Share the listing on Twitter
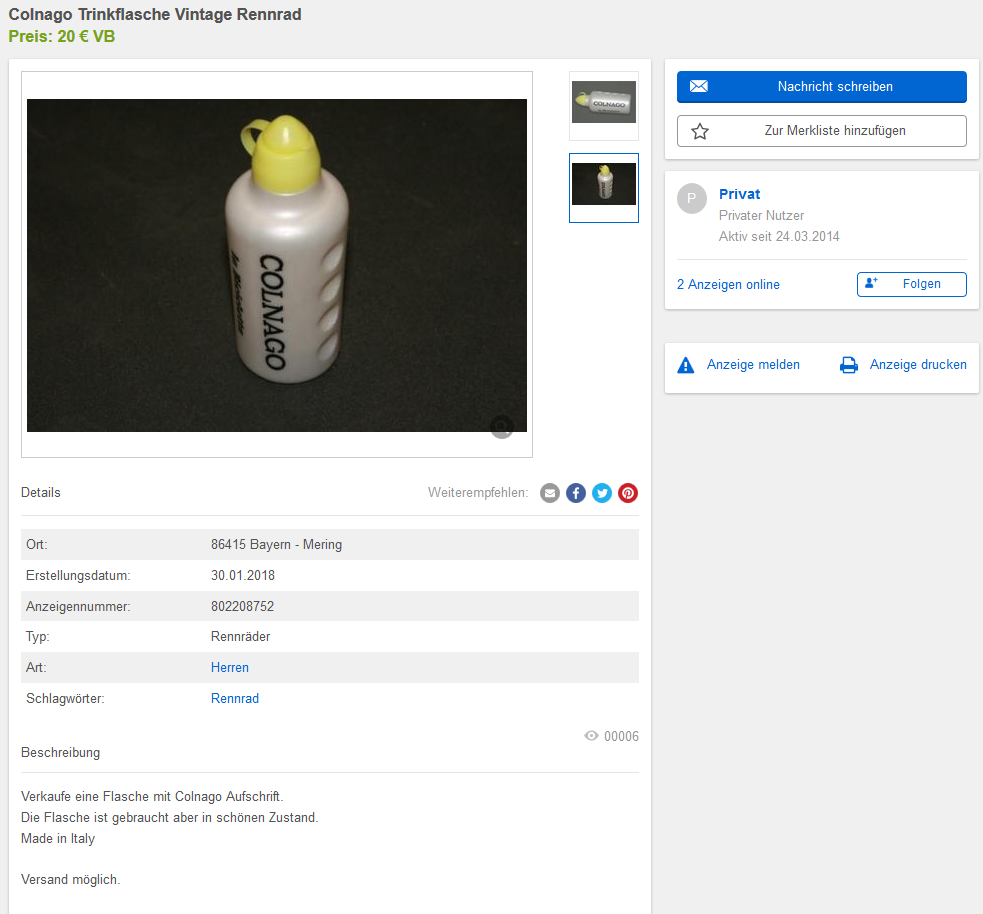 [602, 493]
